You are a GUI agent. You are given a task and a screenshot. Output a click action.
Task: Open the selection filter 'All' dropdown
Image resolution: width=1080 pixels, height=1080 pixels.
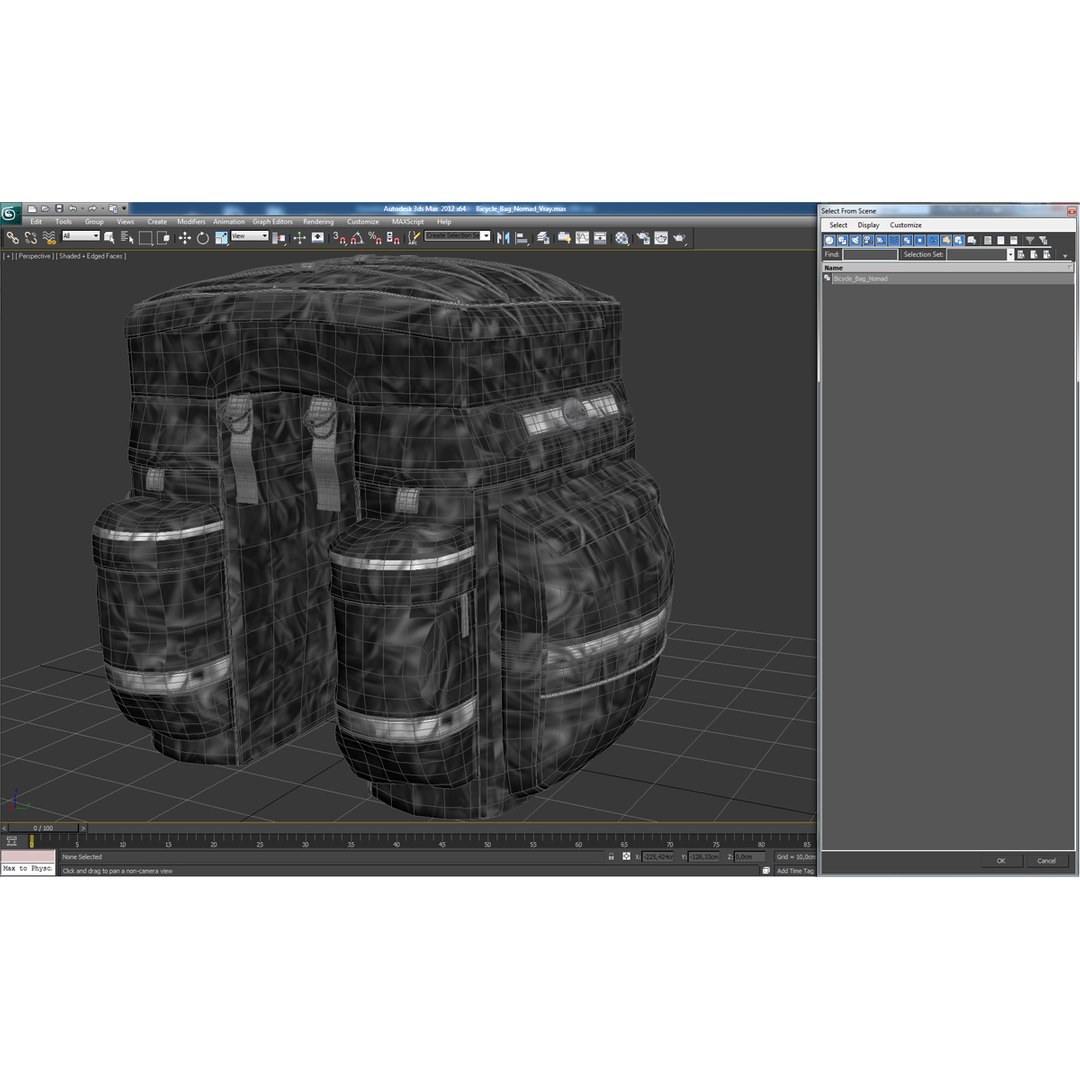click(x=81, y=236)
